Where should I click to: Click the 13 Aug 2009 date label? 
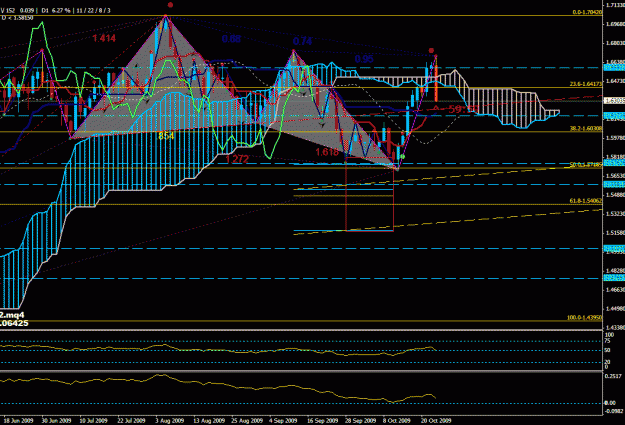[209, 421]
